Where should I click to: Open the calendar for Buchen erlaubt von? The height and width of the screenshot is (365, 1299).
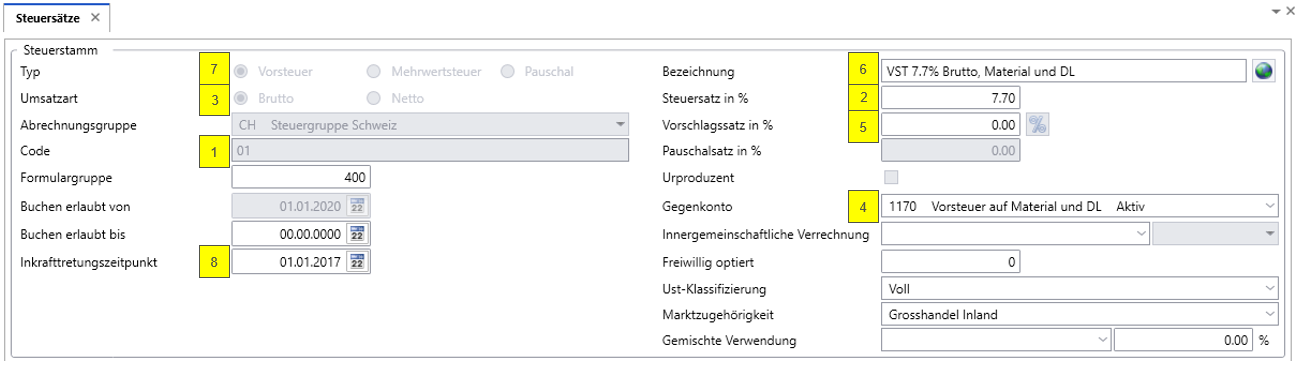pyautogui.click(x=358, y=206)
